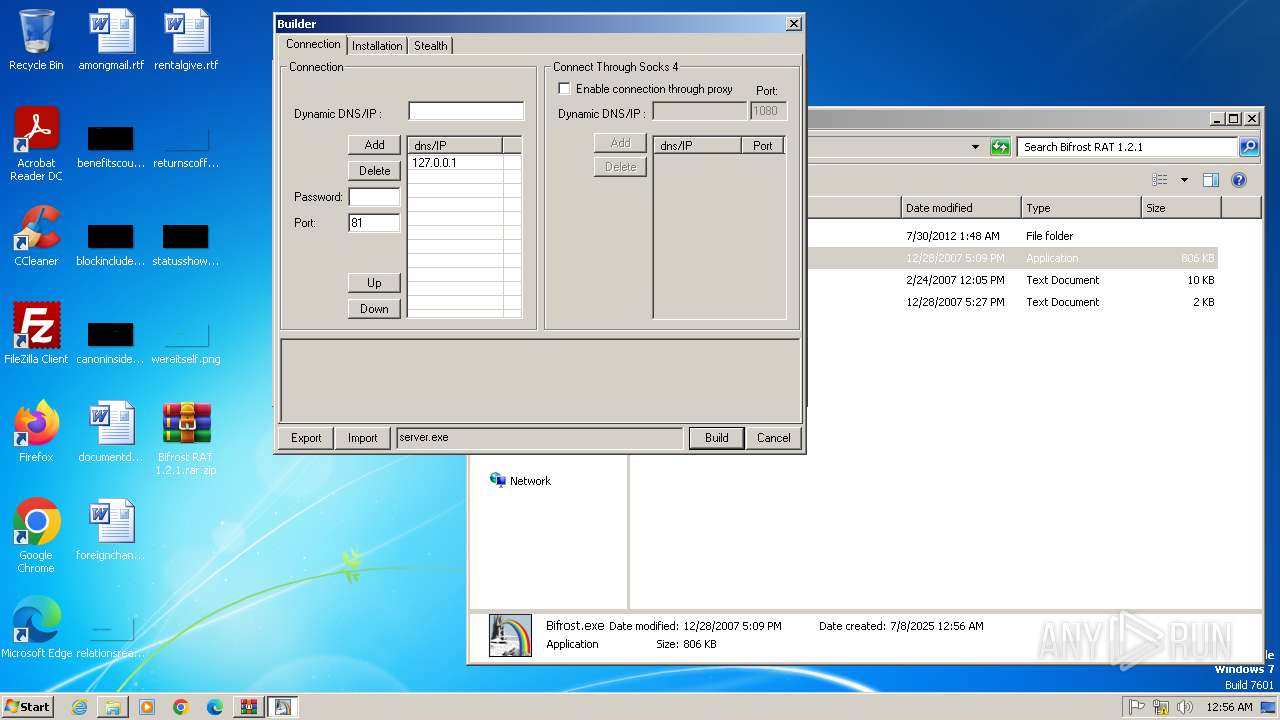Launch Microsoft Edge from the desktop
1280x720 pixels.
click(36, 627)
